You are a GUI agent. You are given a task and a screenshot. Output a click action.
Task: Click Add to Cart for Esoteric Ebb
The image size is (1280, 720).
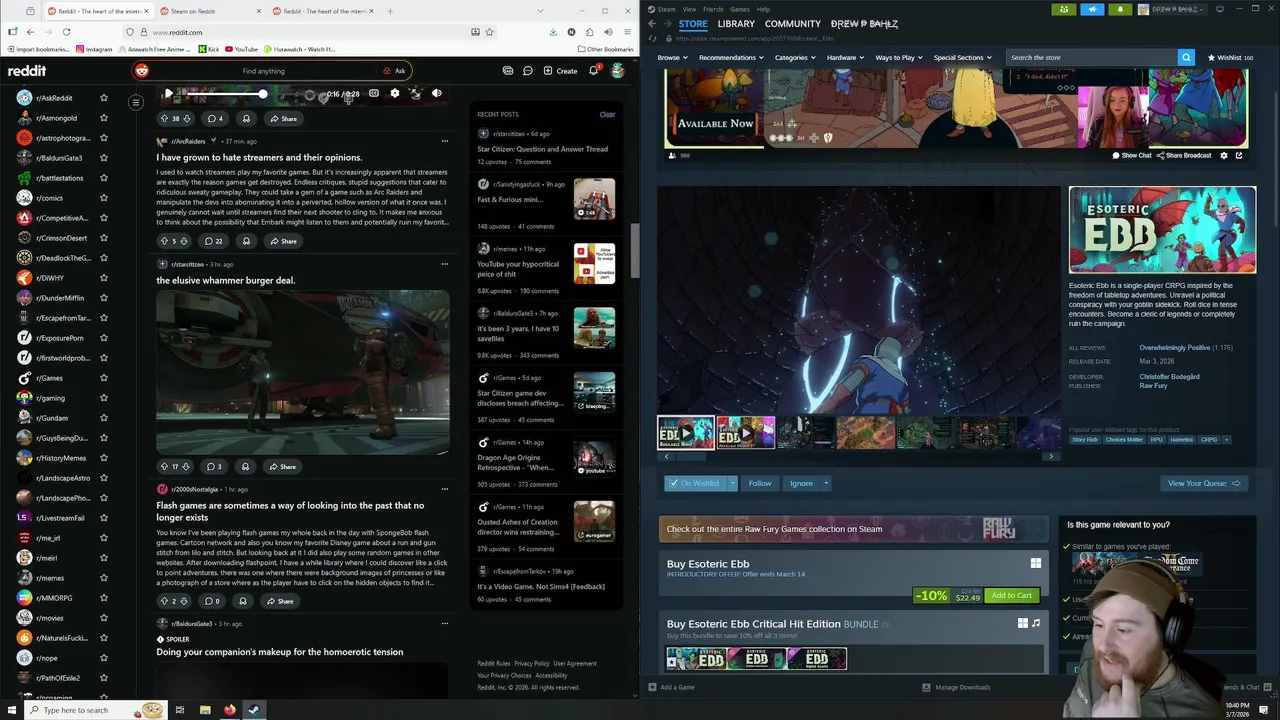[1011, 595]
